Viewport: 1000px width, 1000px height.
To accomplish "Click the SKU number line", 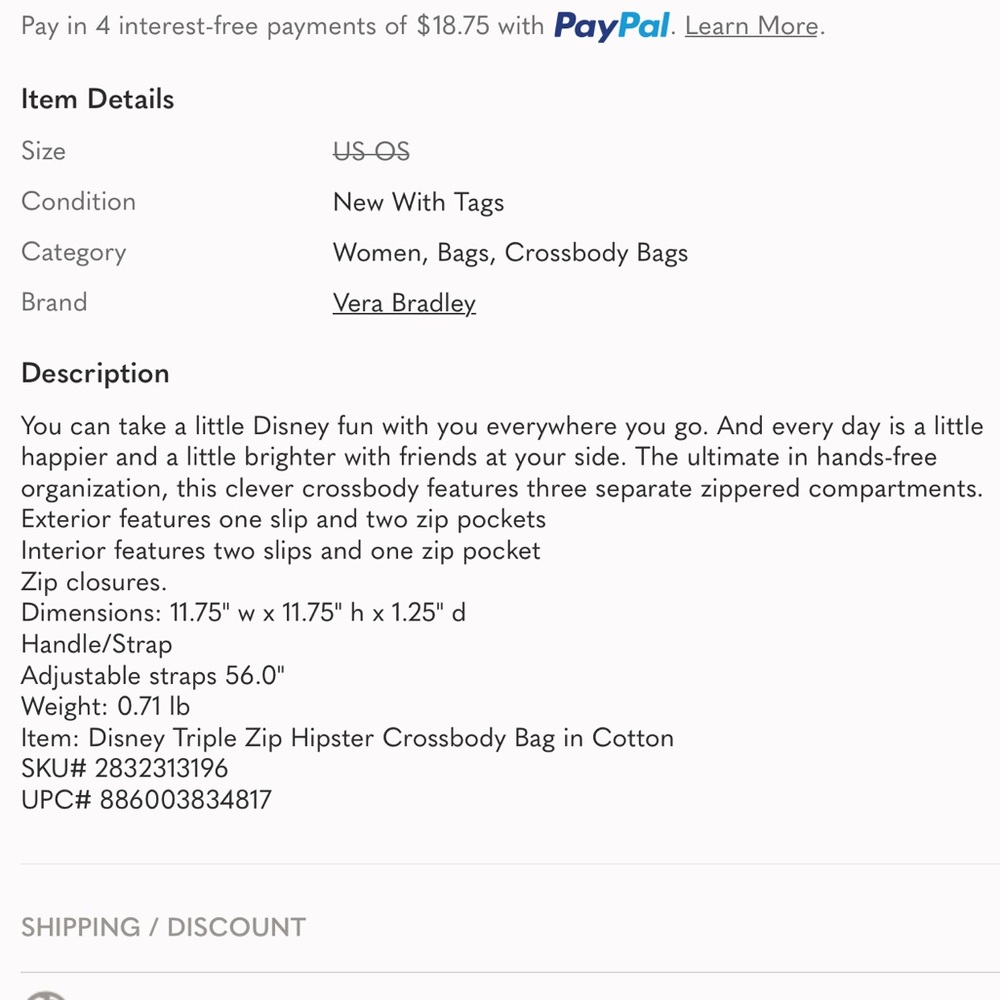I will point(124,768).
